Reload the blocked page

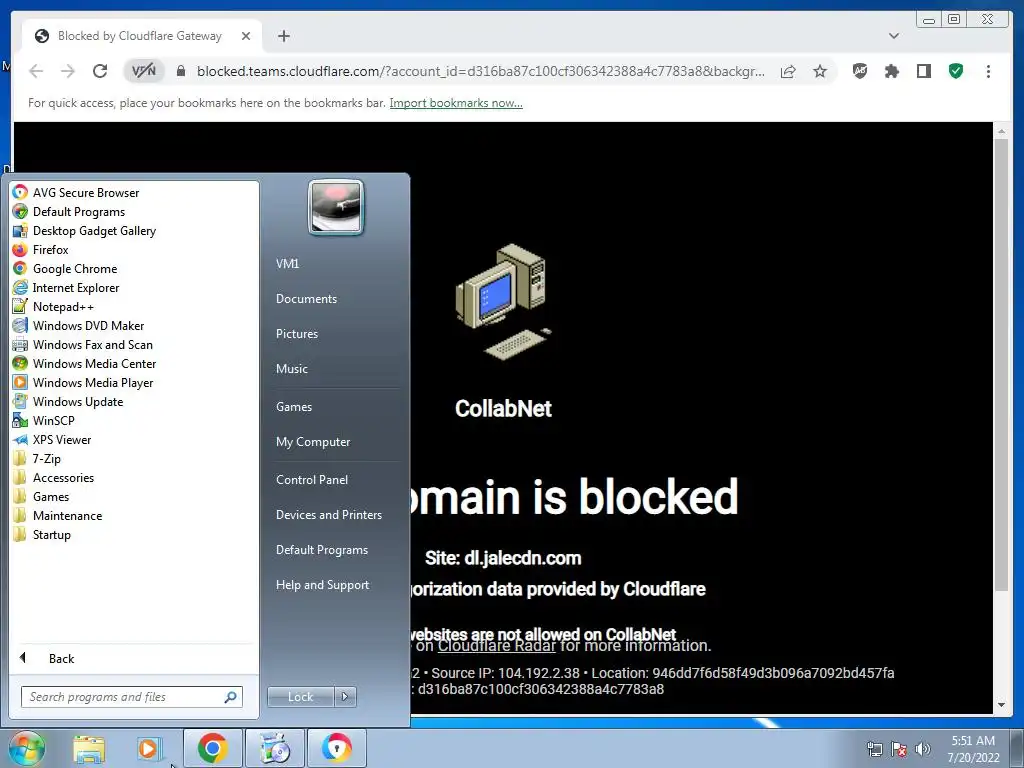(100, 71)
